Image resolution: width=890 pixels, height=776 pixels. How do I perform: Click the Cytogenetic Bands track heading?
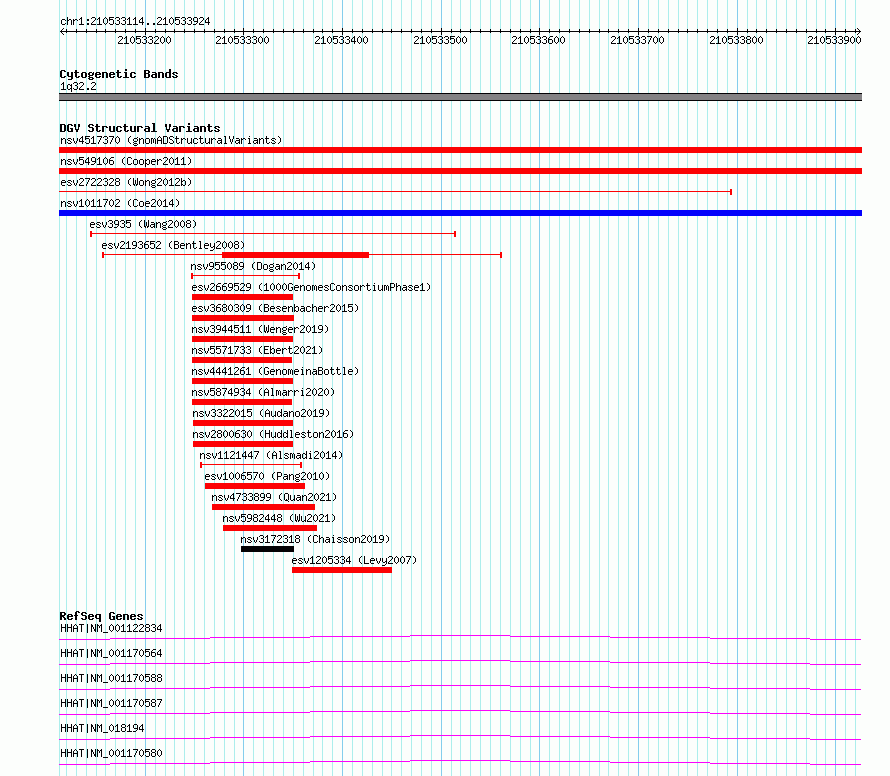(x=119, y=74)
